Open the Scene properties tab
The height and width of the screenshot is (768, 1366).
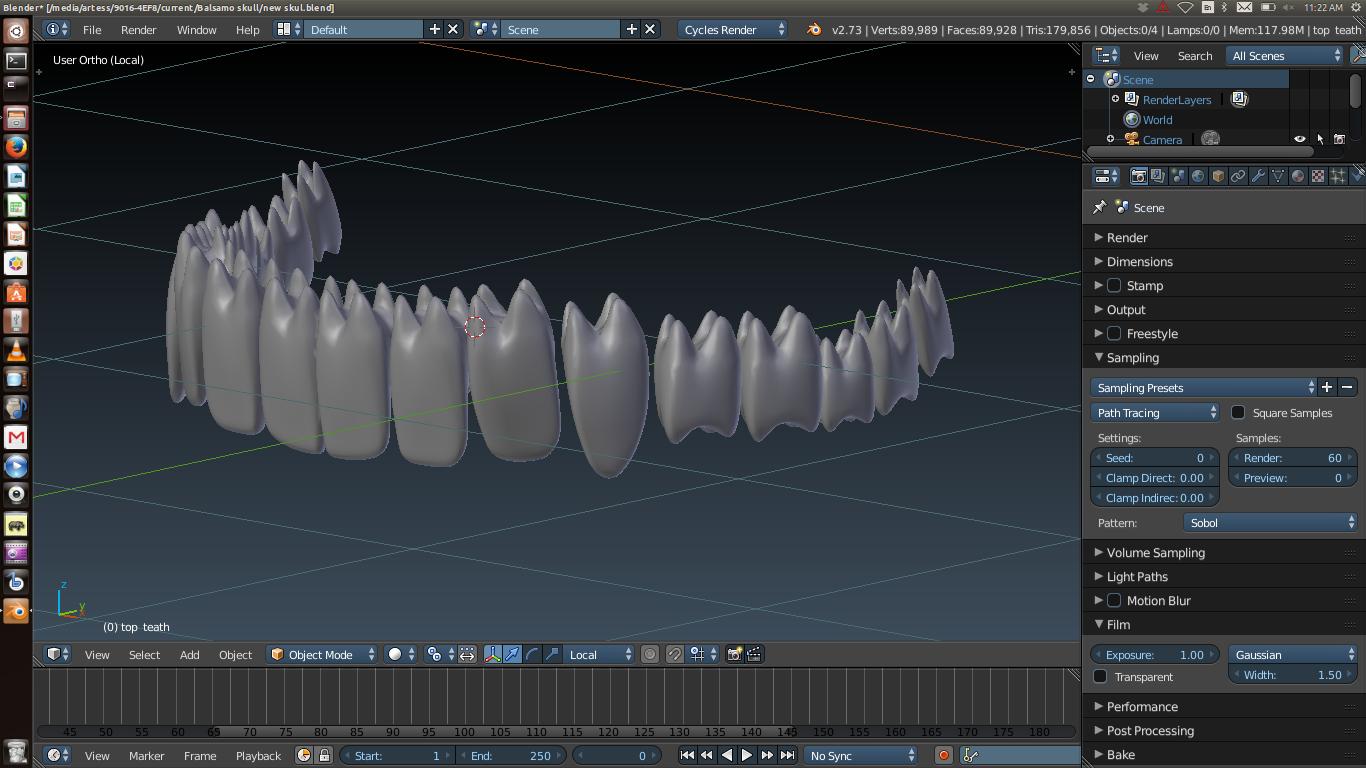click(x=1178, y=176)
